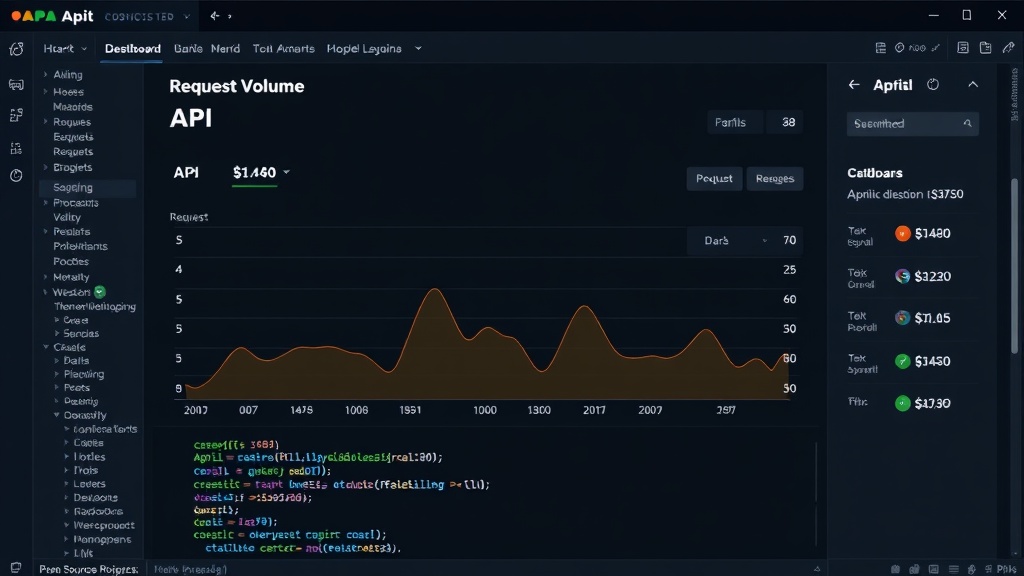
Task: Open the Toil Amarts tab
Action: [283, 48]
